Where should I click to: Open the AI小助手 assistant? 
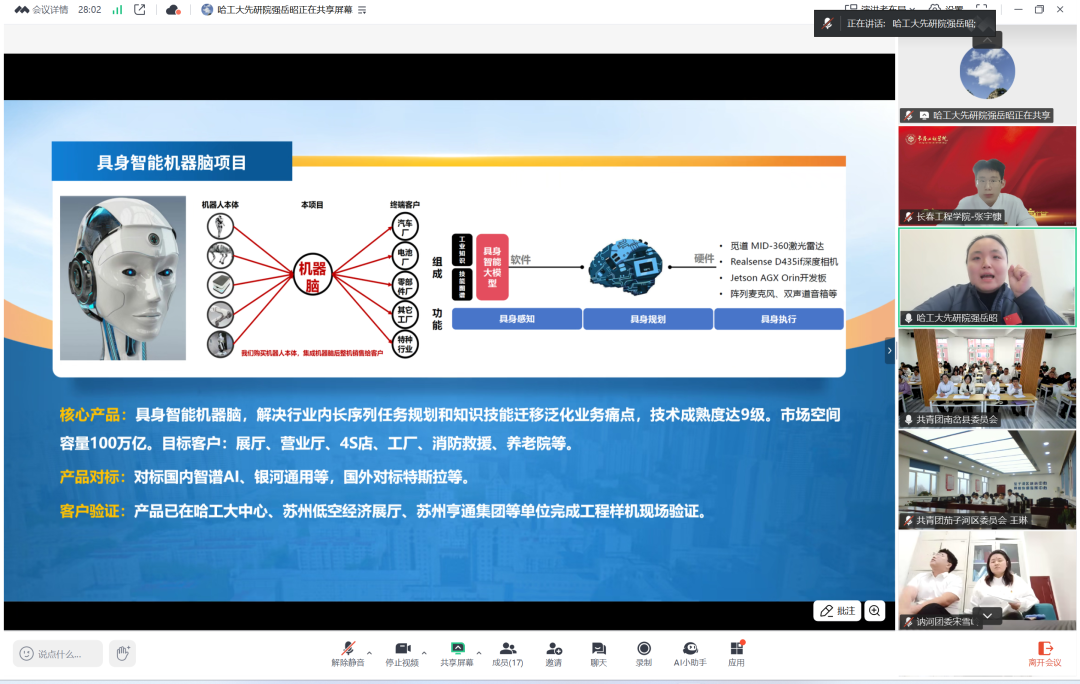[x=690, y=647]
